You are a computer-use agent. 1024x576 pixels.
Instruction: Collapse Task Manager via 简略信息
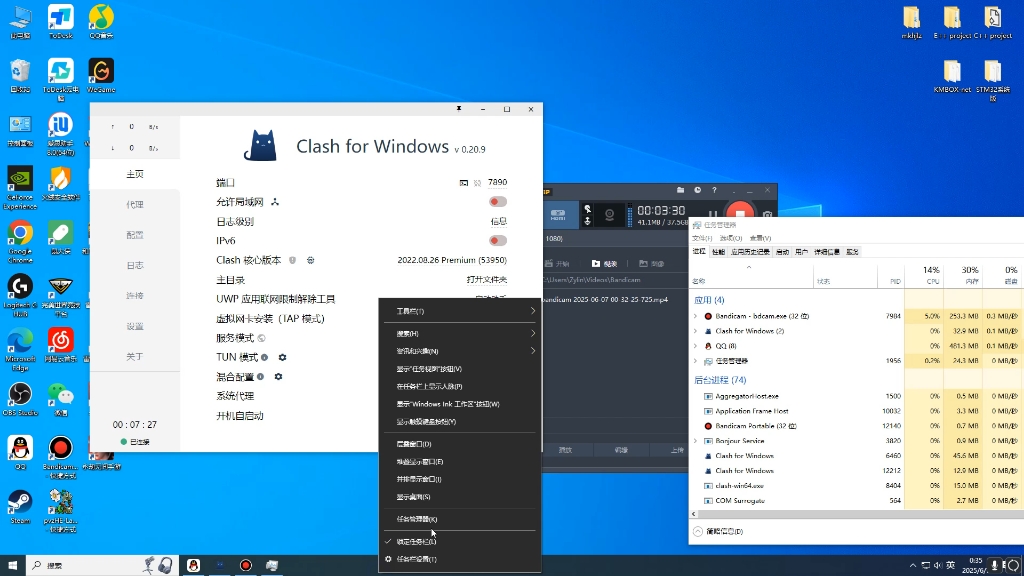point(718,532)
